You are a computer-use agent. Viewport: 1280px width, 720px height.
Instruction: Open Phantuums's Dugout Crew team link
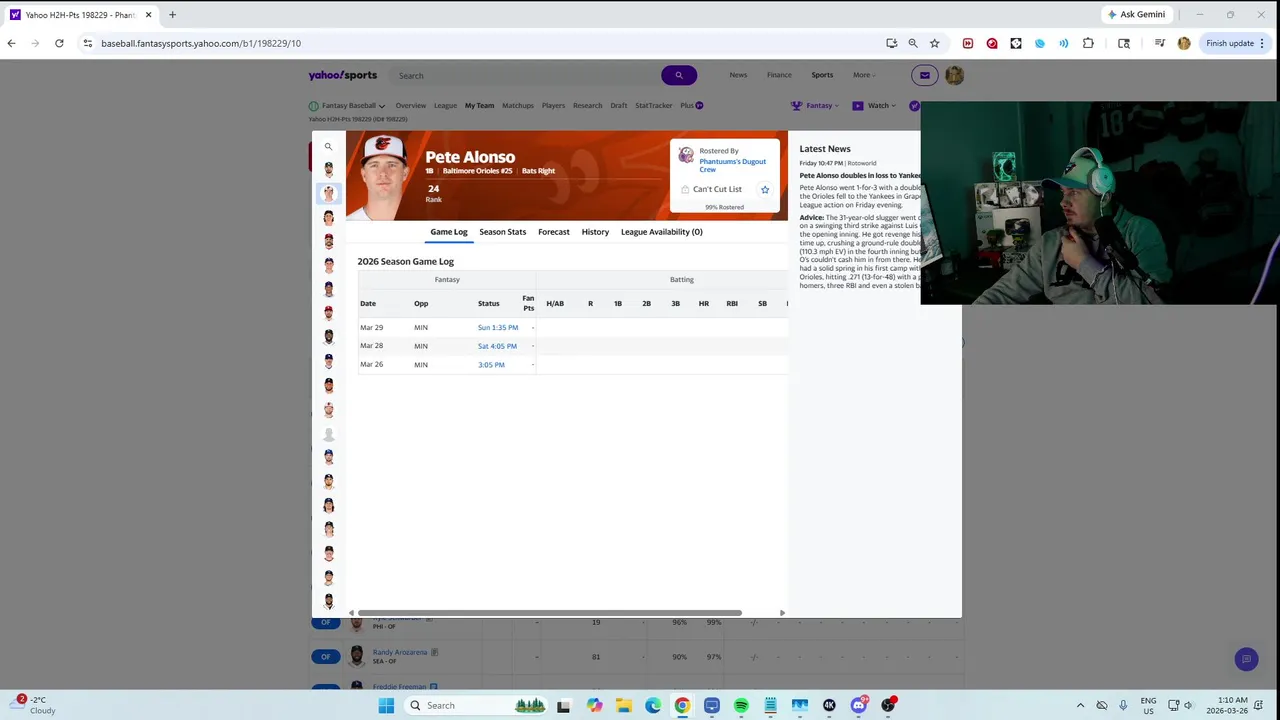click(x=732, y=165)
